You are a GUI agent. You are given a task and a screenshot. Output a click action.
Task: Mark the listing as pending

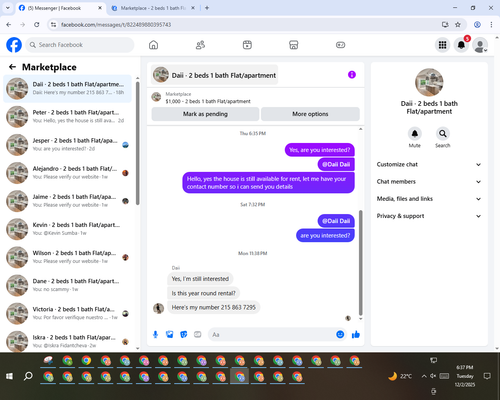point(205,114)
